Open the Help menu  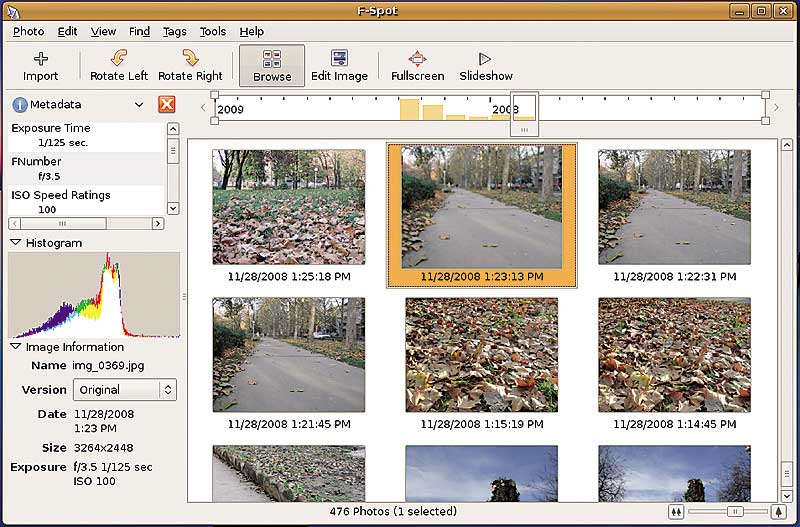pos(252,32)
